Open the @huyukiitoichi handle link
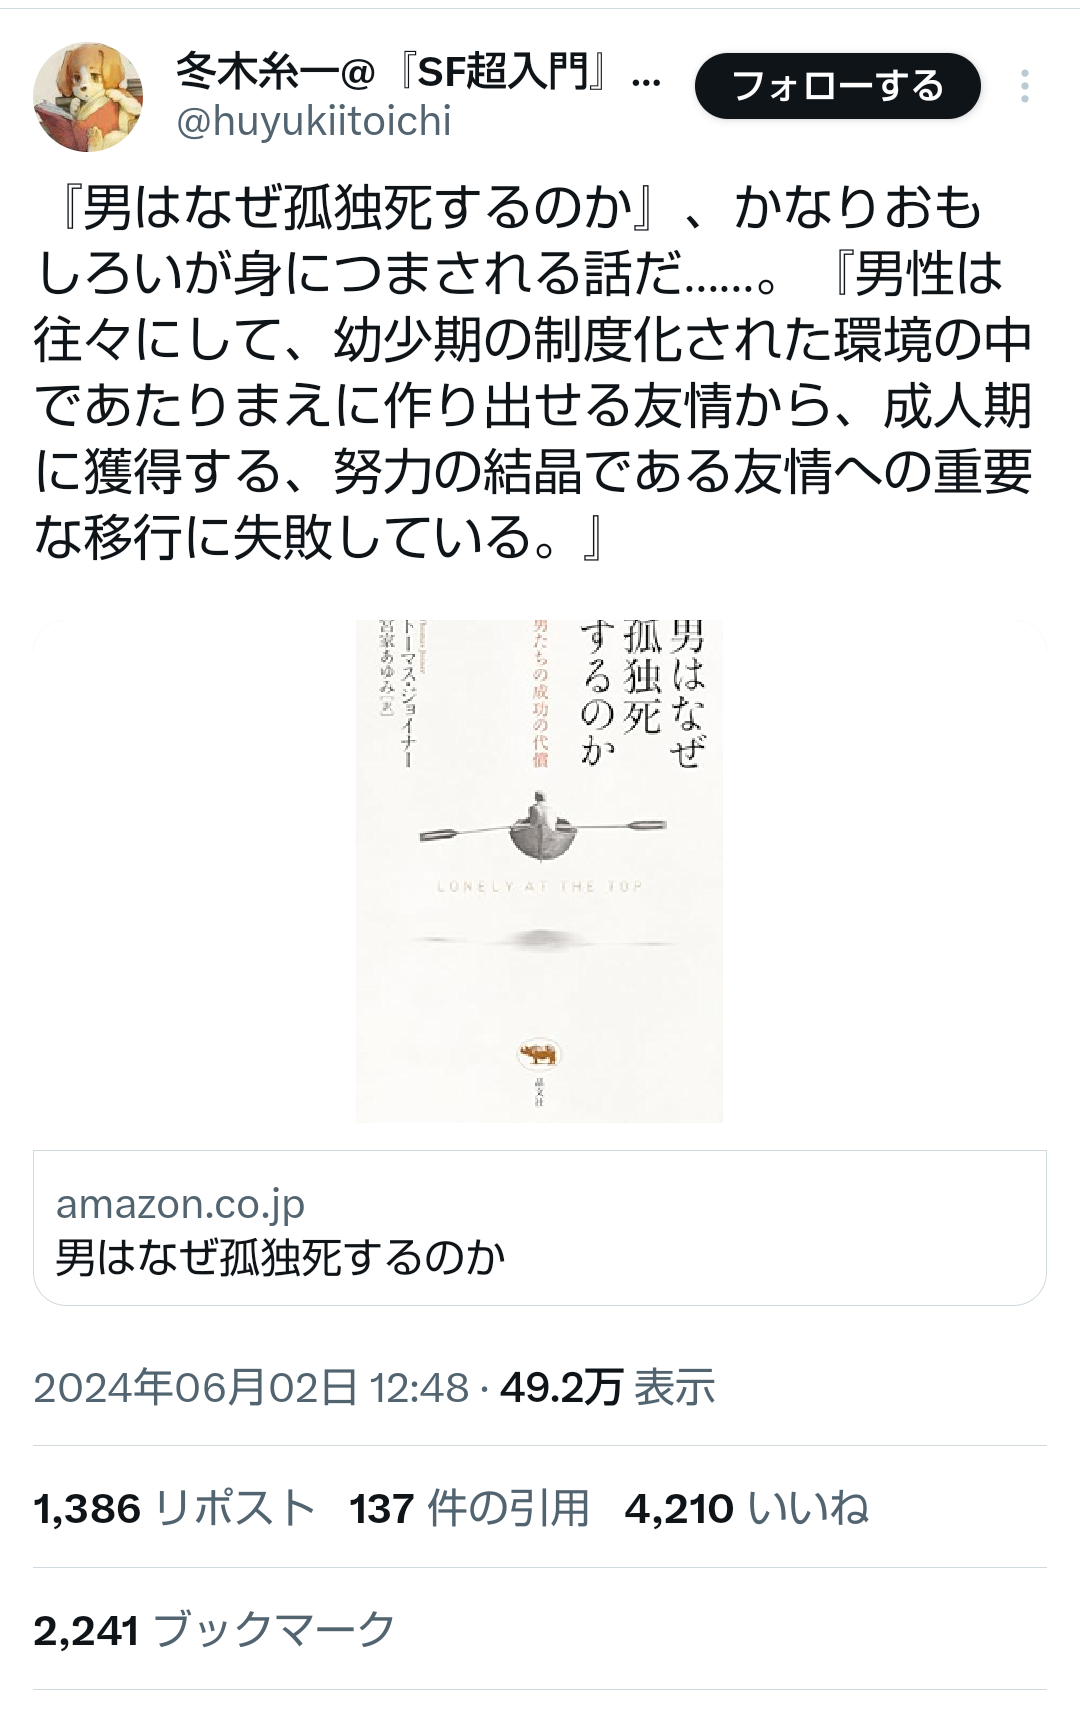 (x=314, y=121)
